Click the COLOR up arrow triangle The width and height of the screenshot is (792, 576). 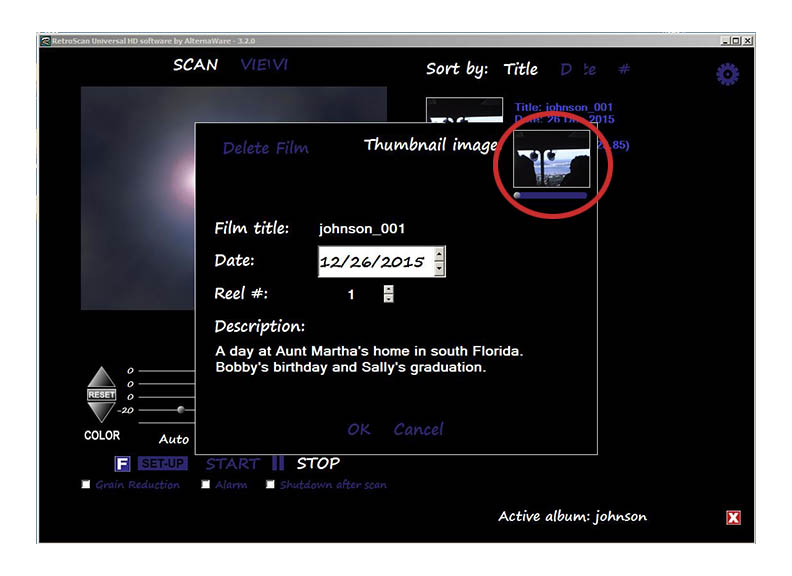coord(101,378)
